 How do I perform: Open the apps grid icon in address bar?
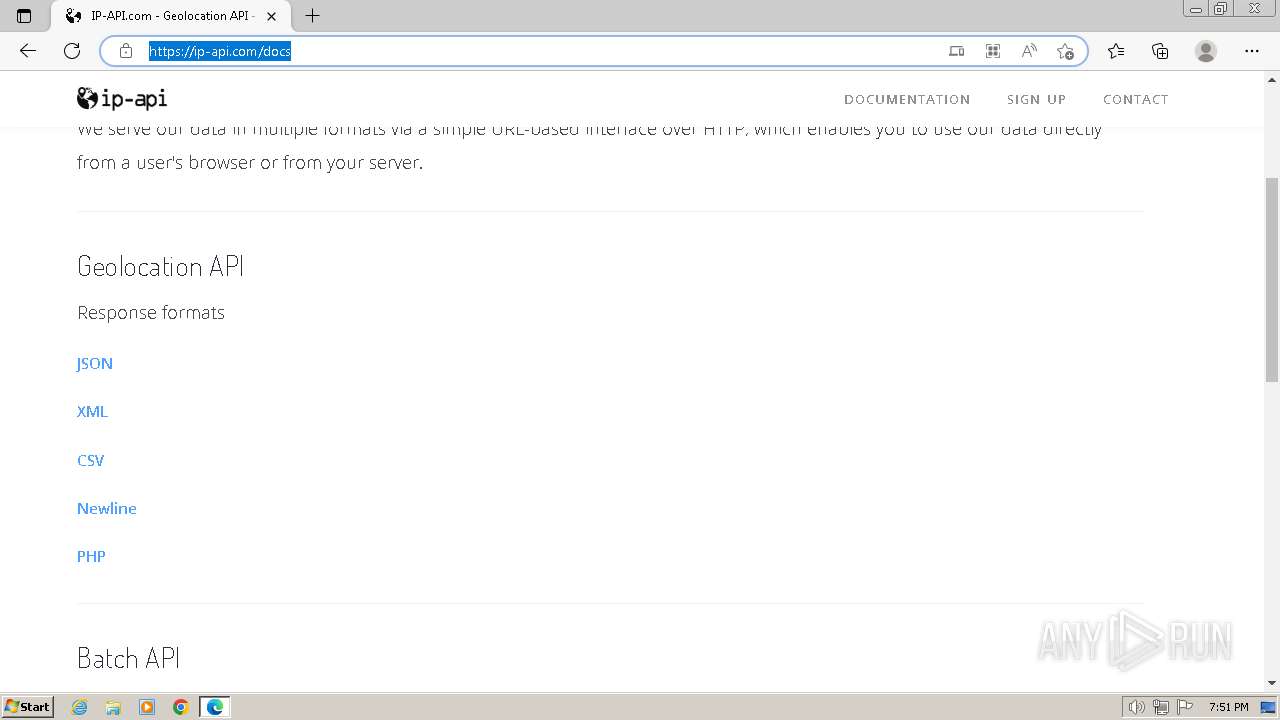(993, 51)
